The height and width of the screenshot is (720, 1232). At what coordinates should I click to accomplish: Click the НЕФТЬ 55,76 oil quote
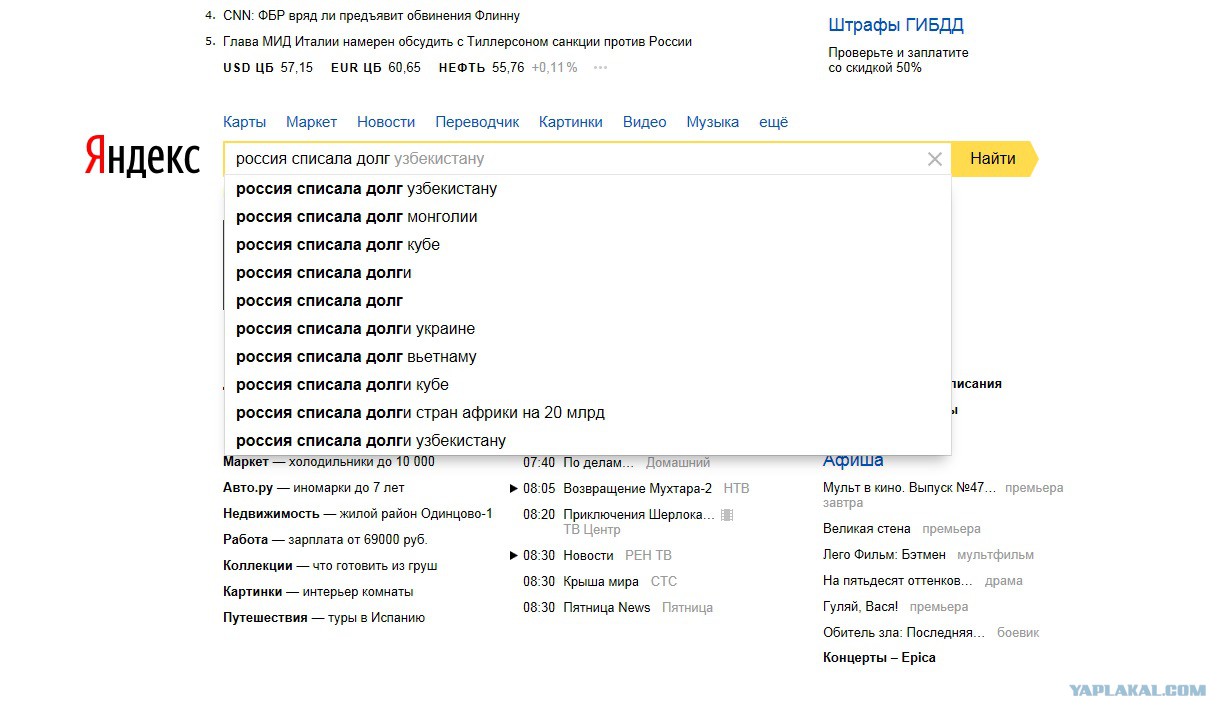[481, 68]
